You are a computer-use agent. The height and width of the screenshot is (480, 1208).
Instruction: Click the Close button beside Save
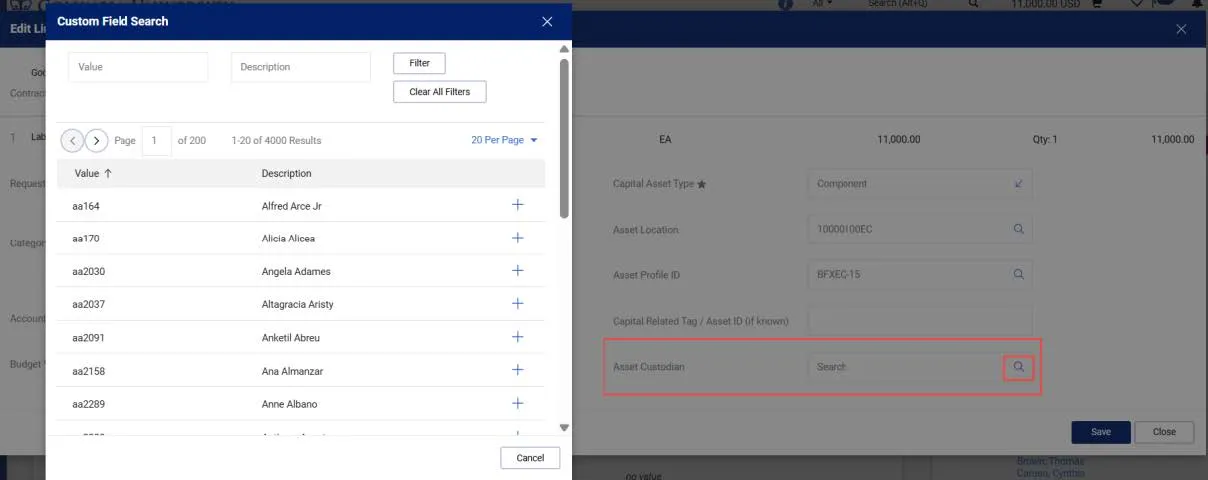[1164, 432]
